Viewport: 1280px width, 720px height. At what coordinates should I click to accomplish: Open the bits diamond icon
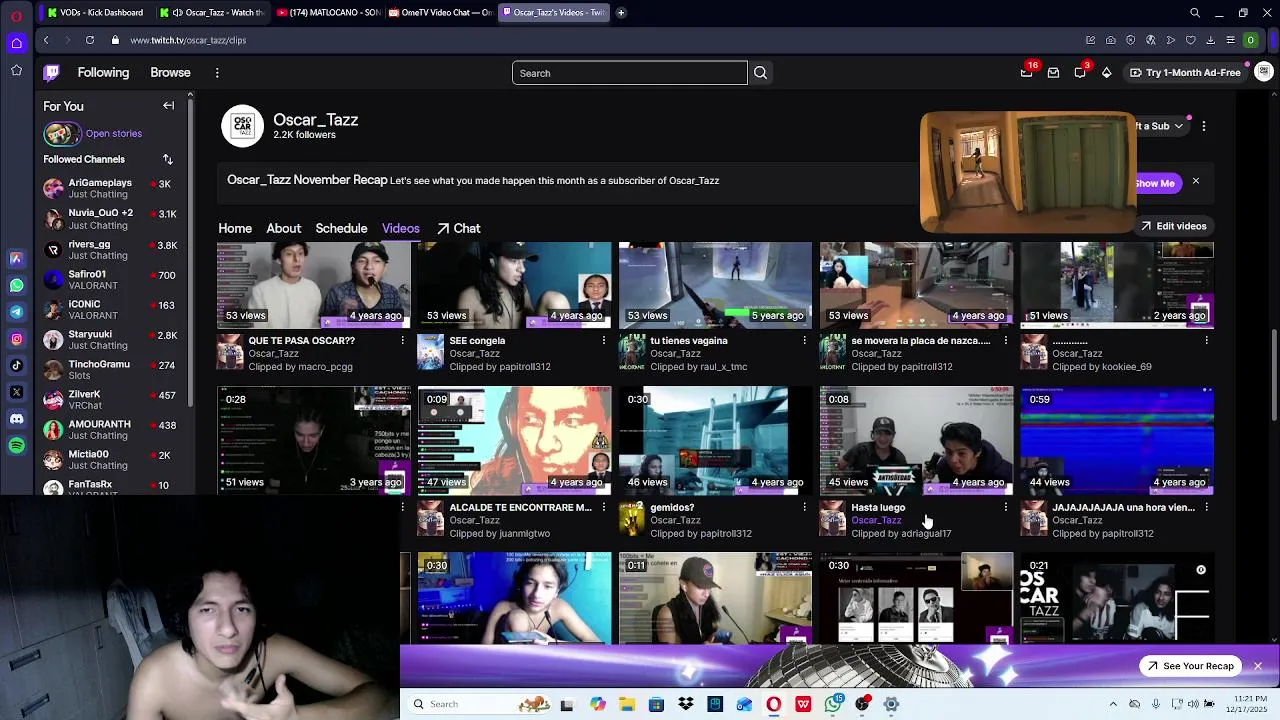[1106, 72]
